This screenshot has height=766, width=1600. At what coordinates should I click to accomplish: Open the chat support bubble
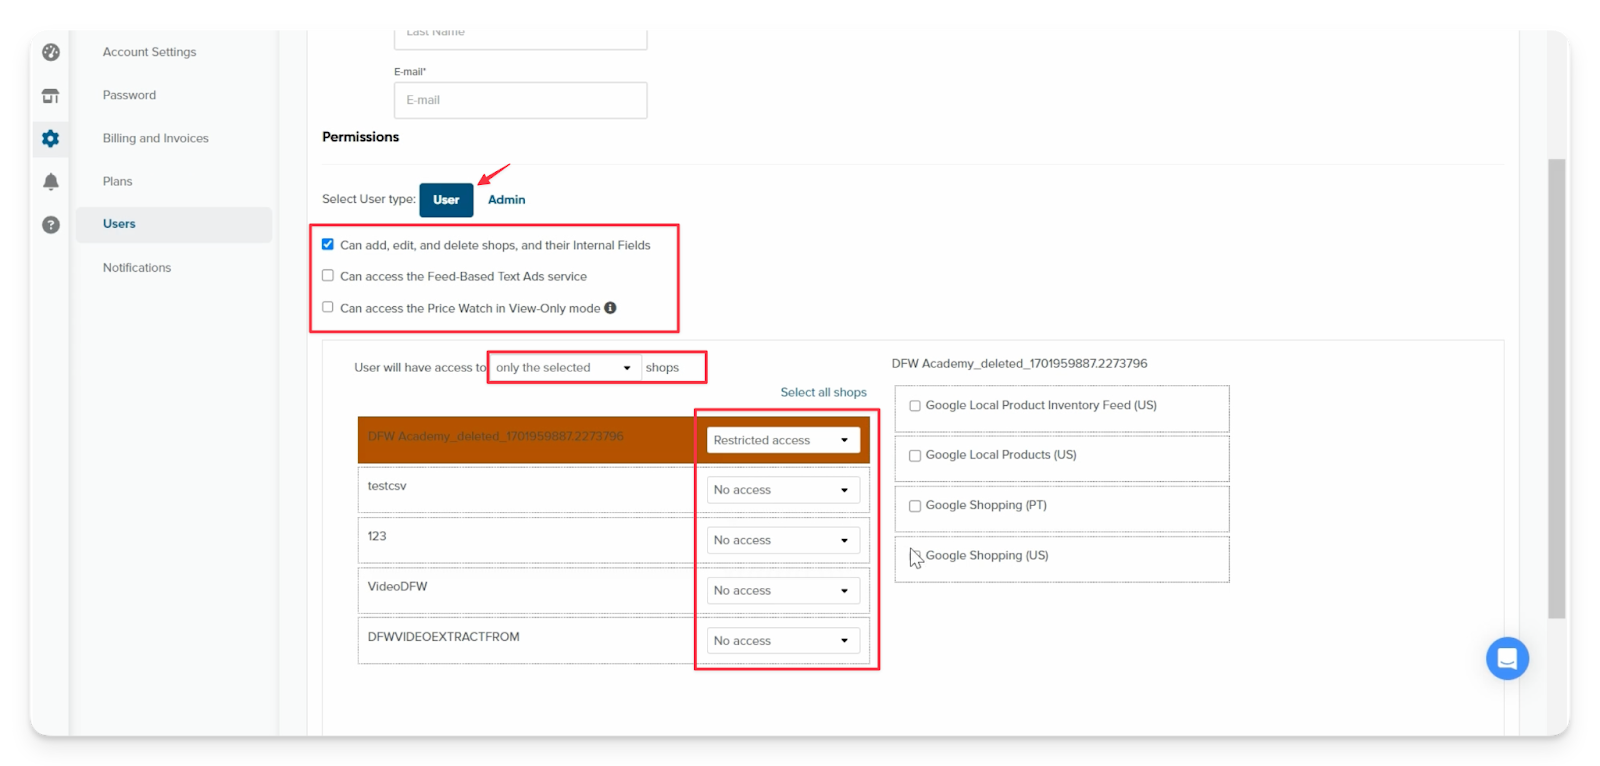click(x=1507, y=659)
